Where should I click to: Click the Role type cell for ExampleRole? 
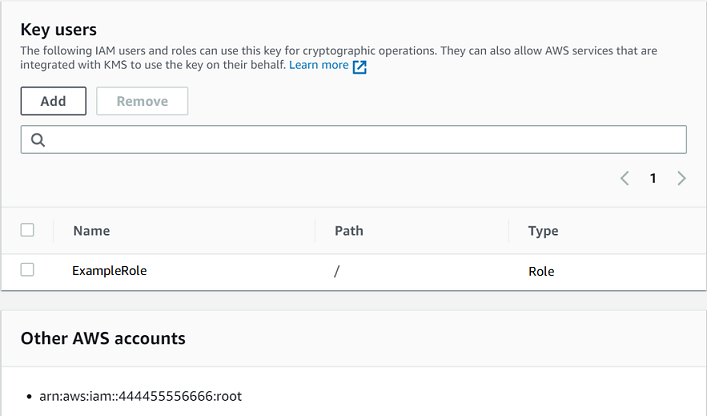[x=541, y=271]
